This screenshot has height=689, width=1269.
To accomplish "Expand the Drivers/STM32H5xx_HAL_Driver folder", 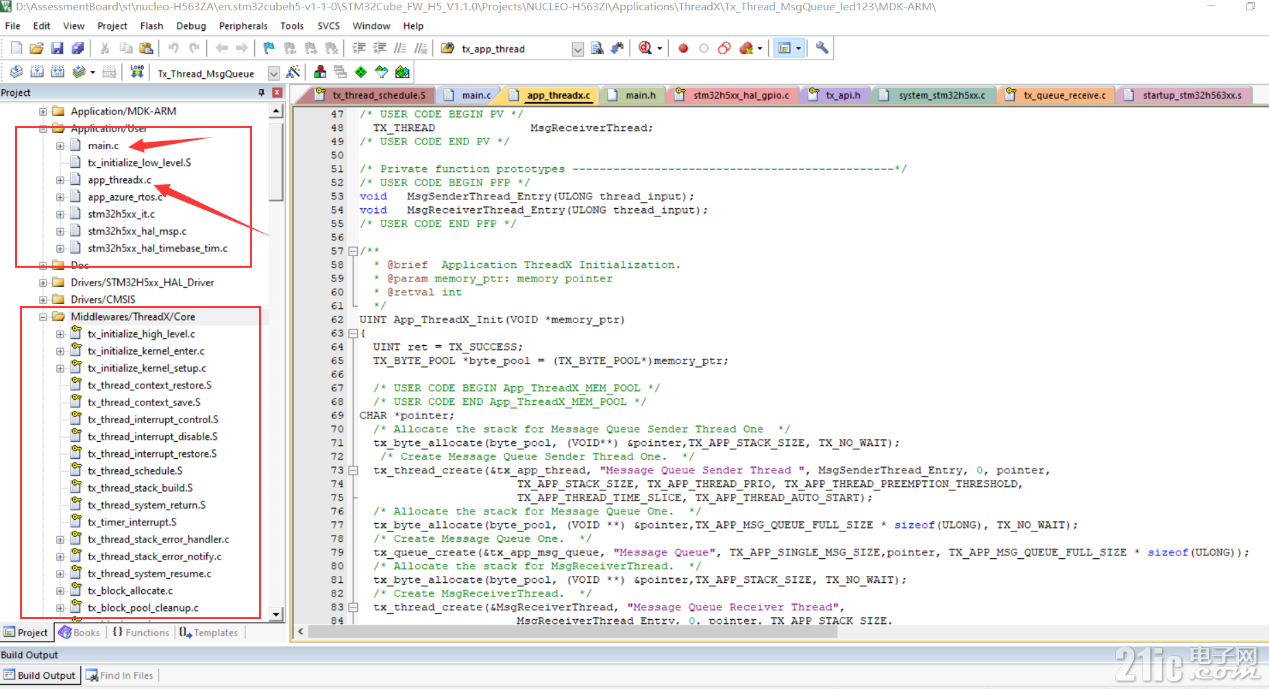I will tap(43, 282).
